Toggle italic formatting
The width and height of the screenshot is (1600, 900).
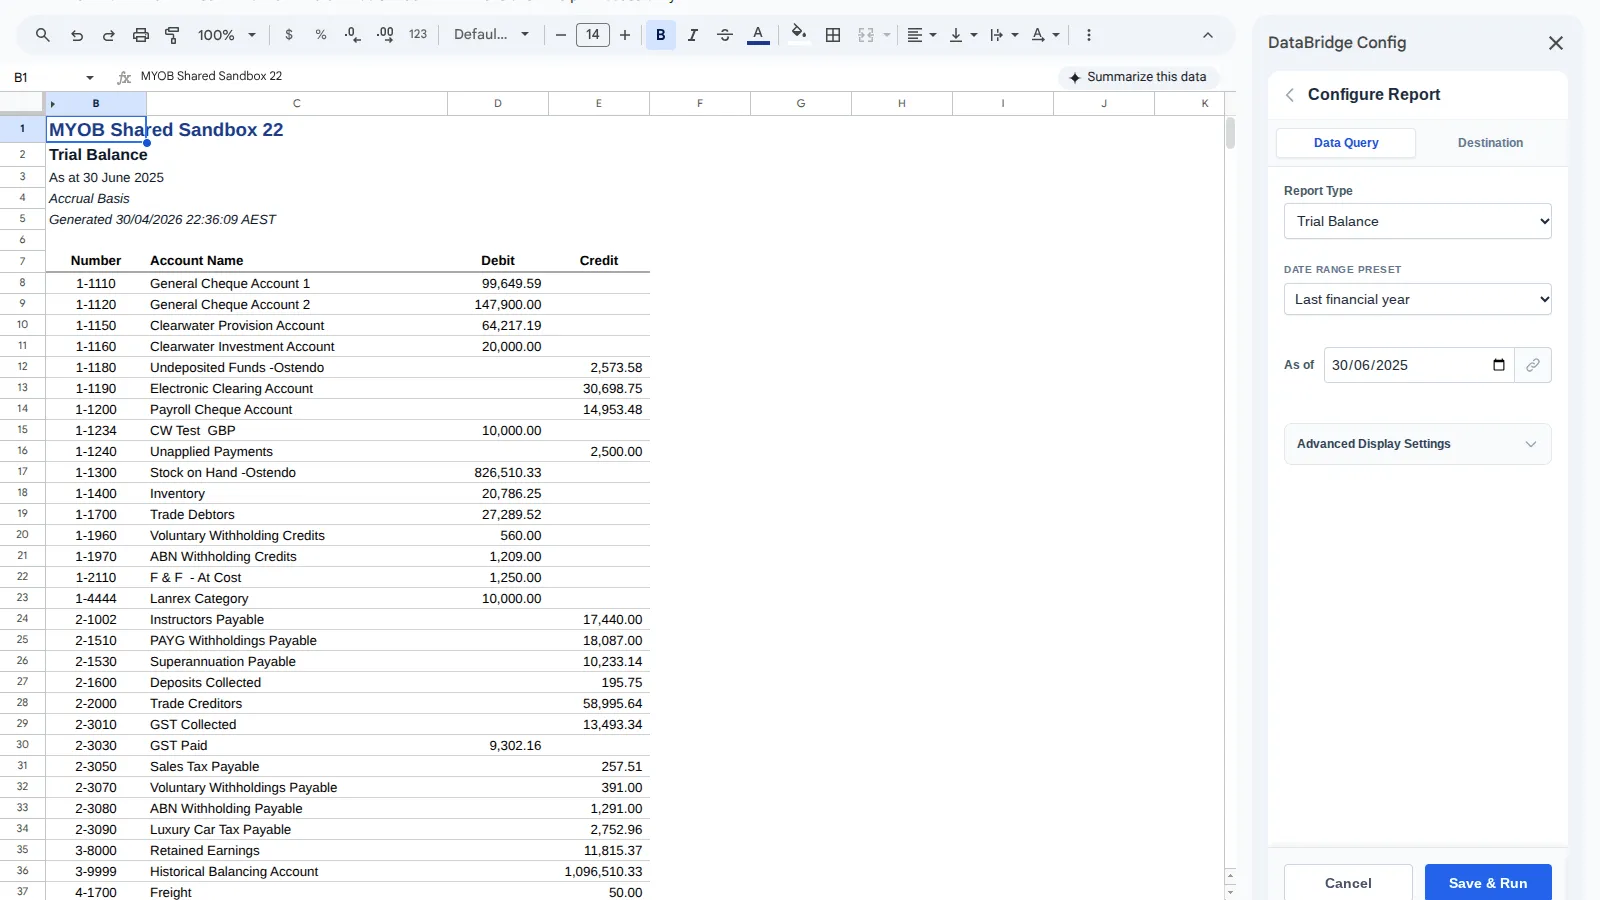pos(693,35)
